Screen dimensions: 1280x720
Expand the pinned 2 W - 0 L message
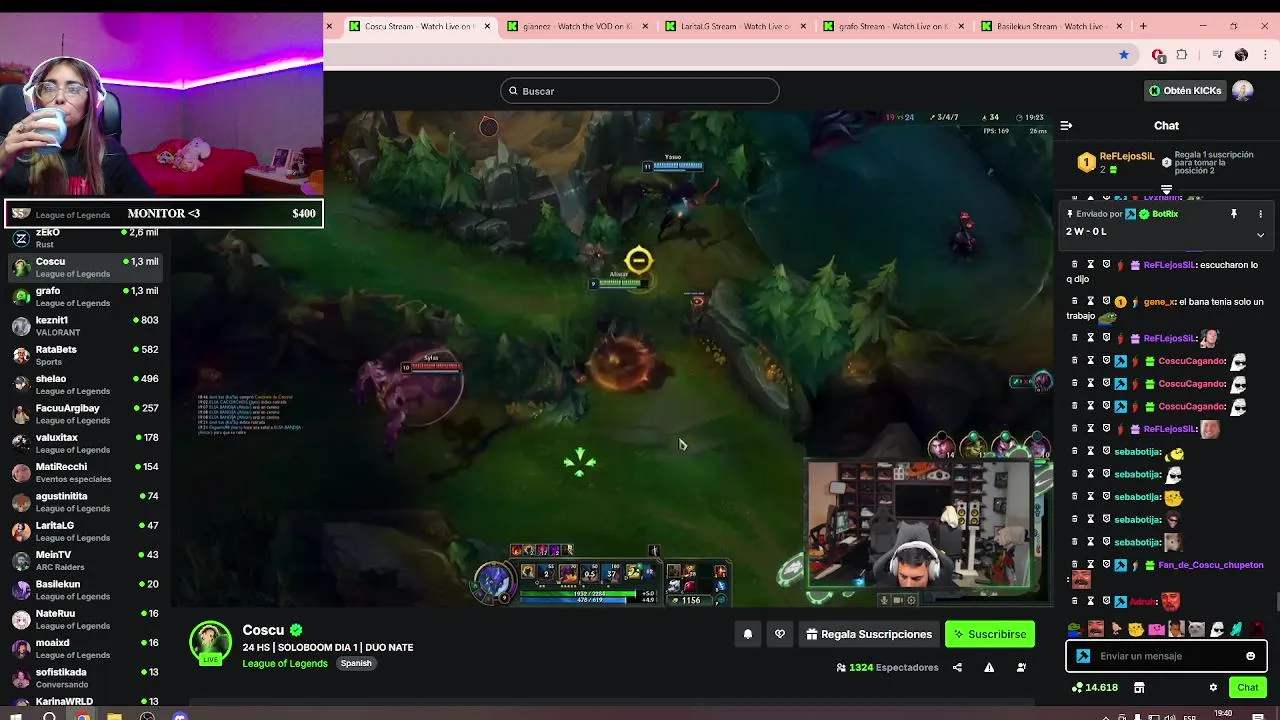point(1260,235)
